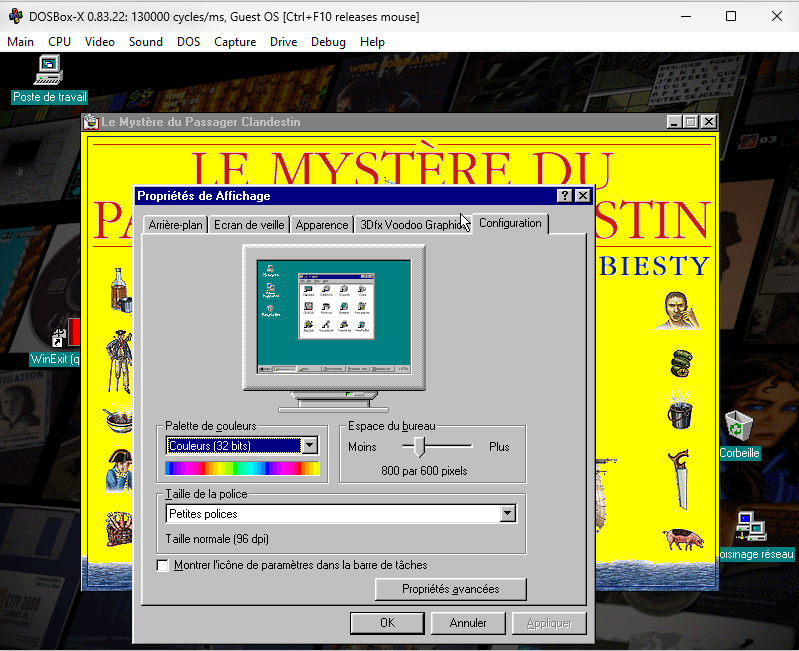Open the Sound menu
Viewport: 799px width, 651px height.
(x=146, y=42)
